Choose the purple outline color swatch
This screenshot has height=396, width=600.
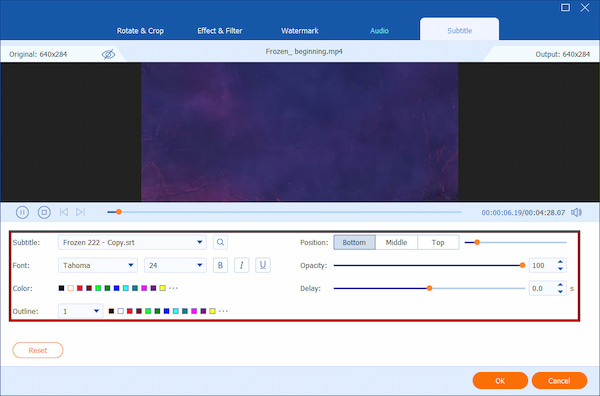coord(203,311)
